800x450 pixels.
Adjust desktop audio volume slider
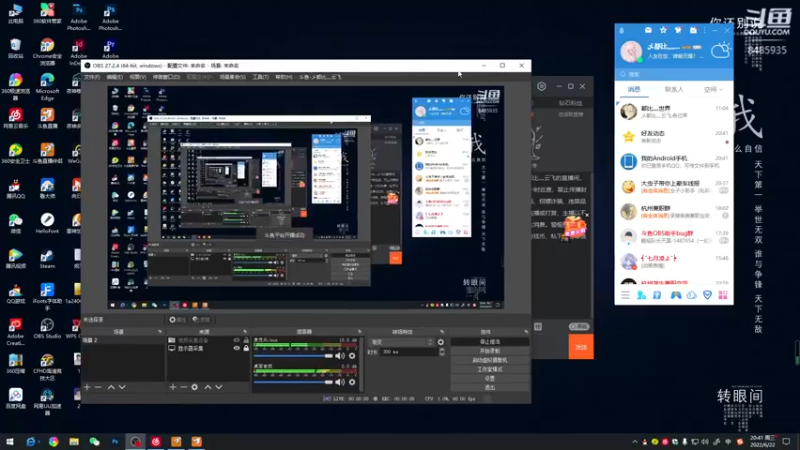pyautogui.click(x=293, y=382)
